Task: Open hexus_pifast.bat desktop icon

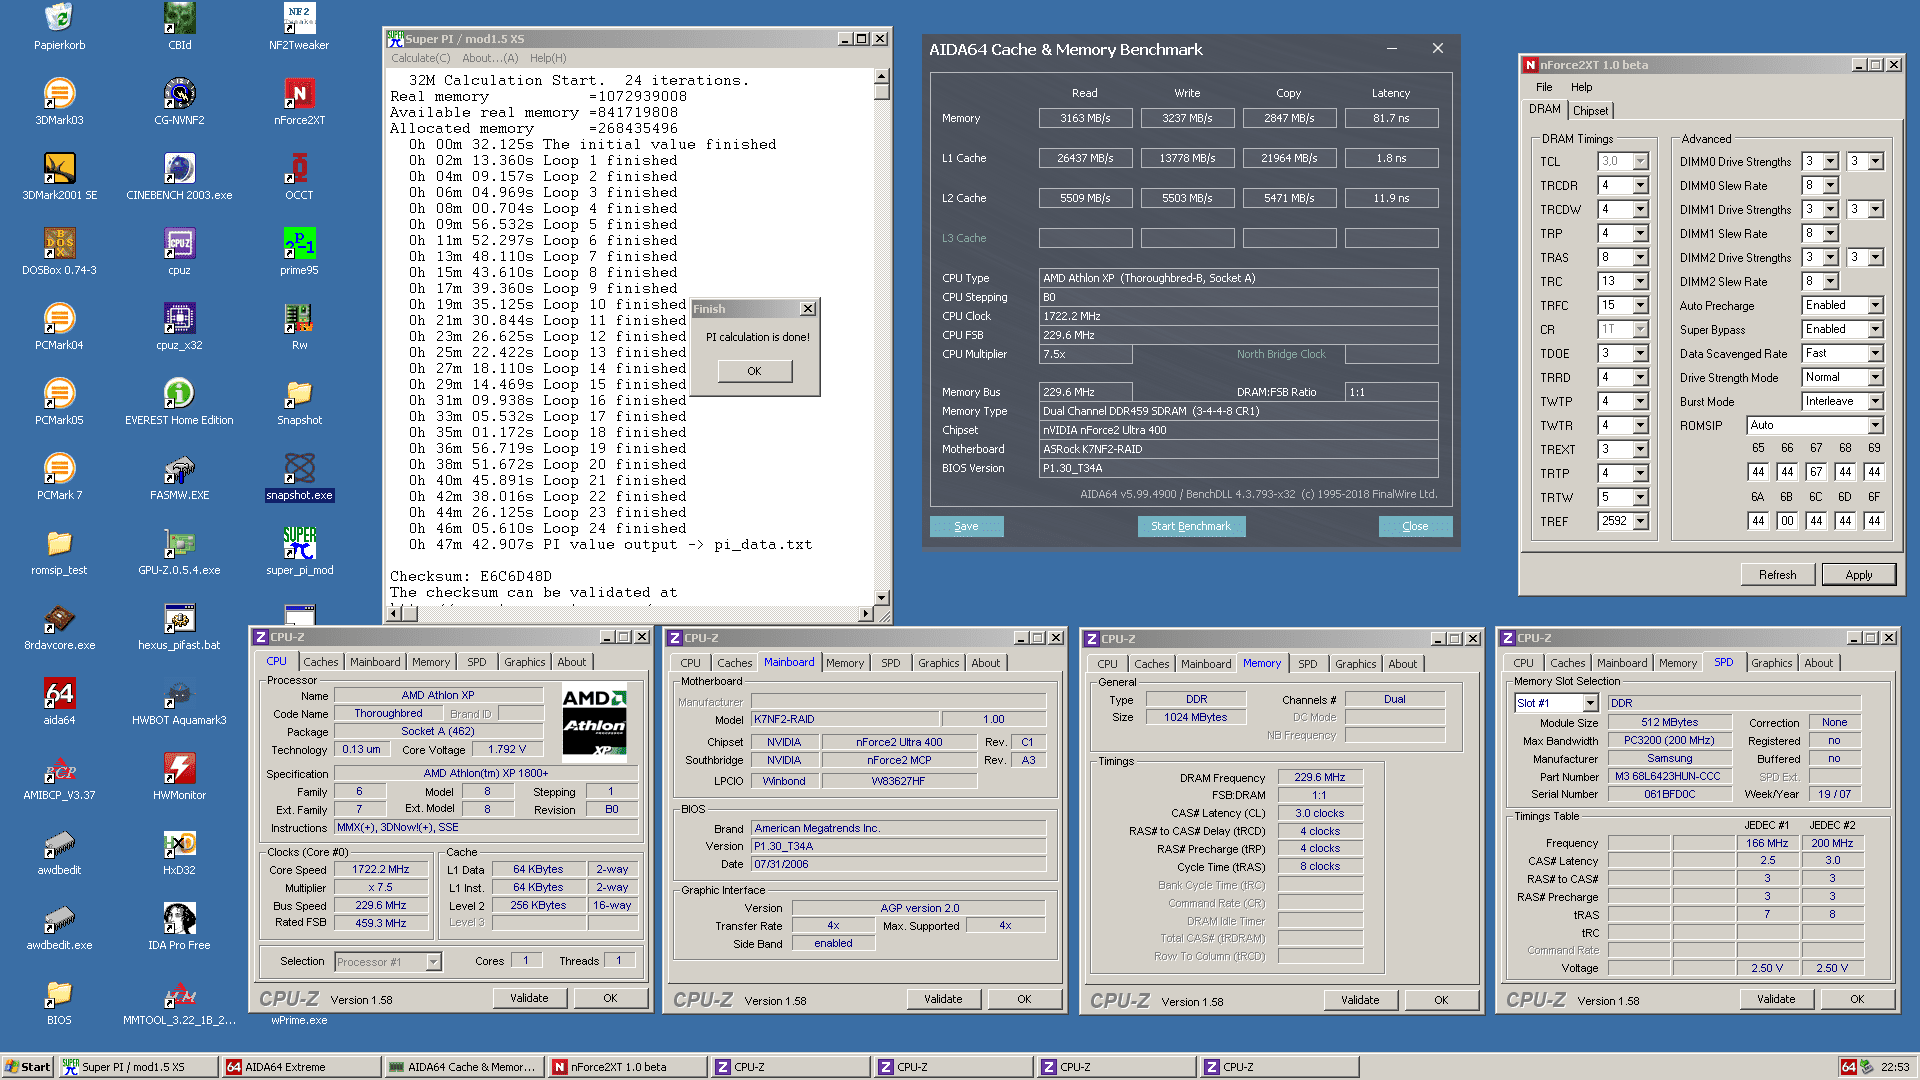Action: click(179, 627)
